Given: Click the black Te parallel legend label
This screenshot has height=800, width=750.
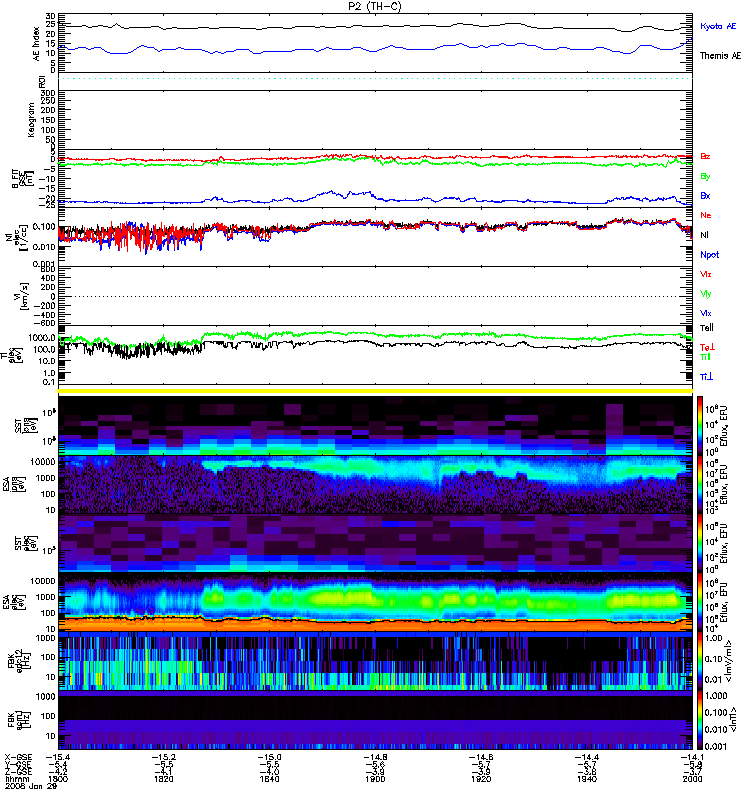Looking at the screenshot, I should click(707, 328).
